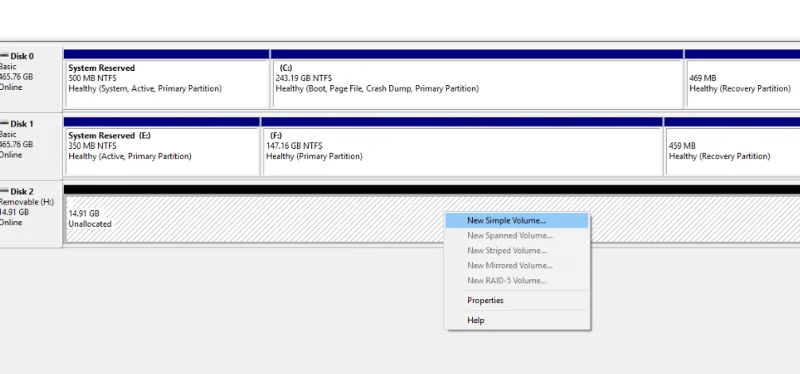Select the New RAID-5 Volume menu entry
800x374 pixels.
(x=517, y=281)
